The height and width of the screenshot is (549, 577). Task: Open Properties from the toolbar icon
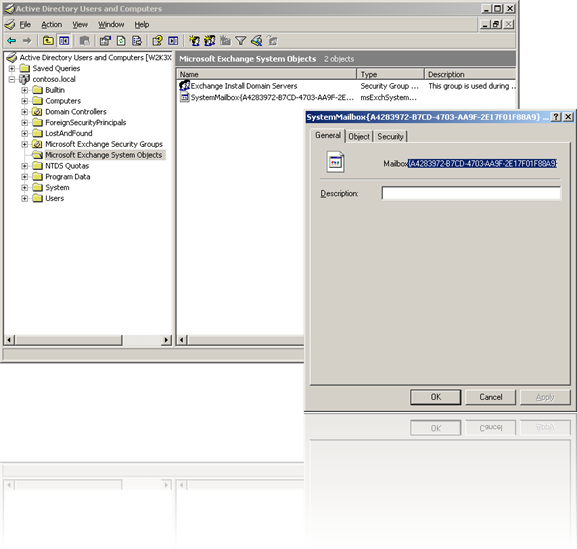[105, 40]
